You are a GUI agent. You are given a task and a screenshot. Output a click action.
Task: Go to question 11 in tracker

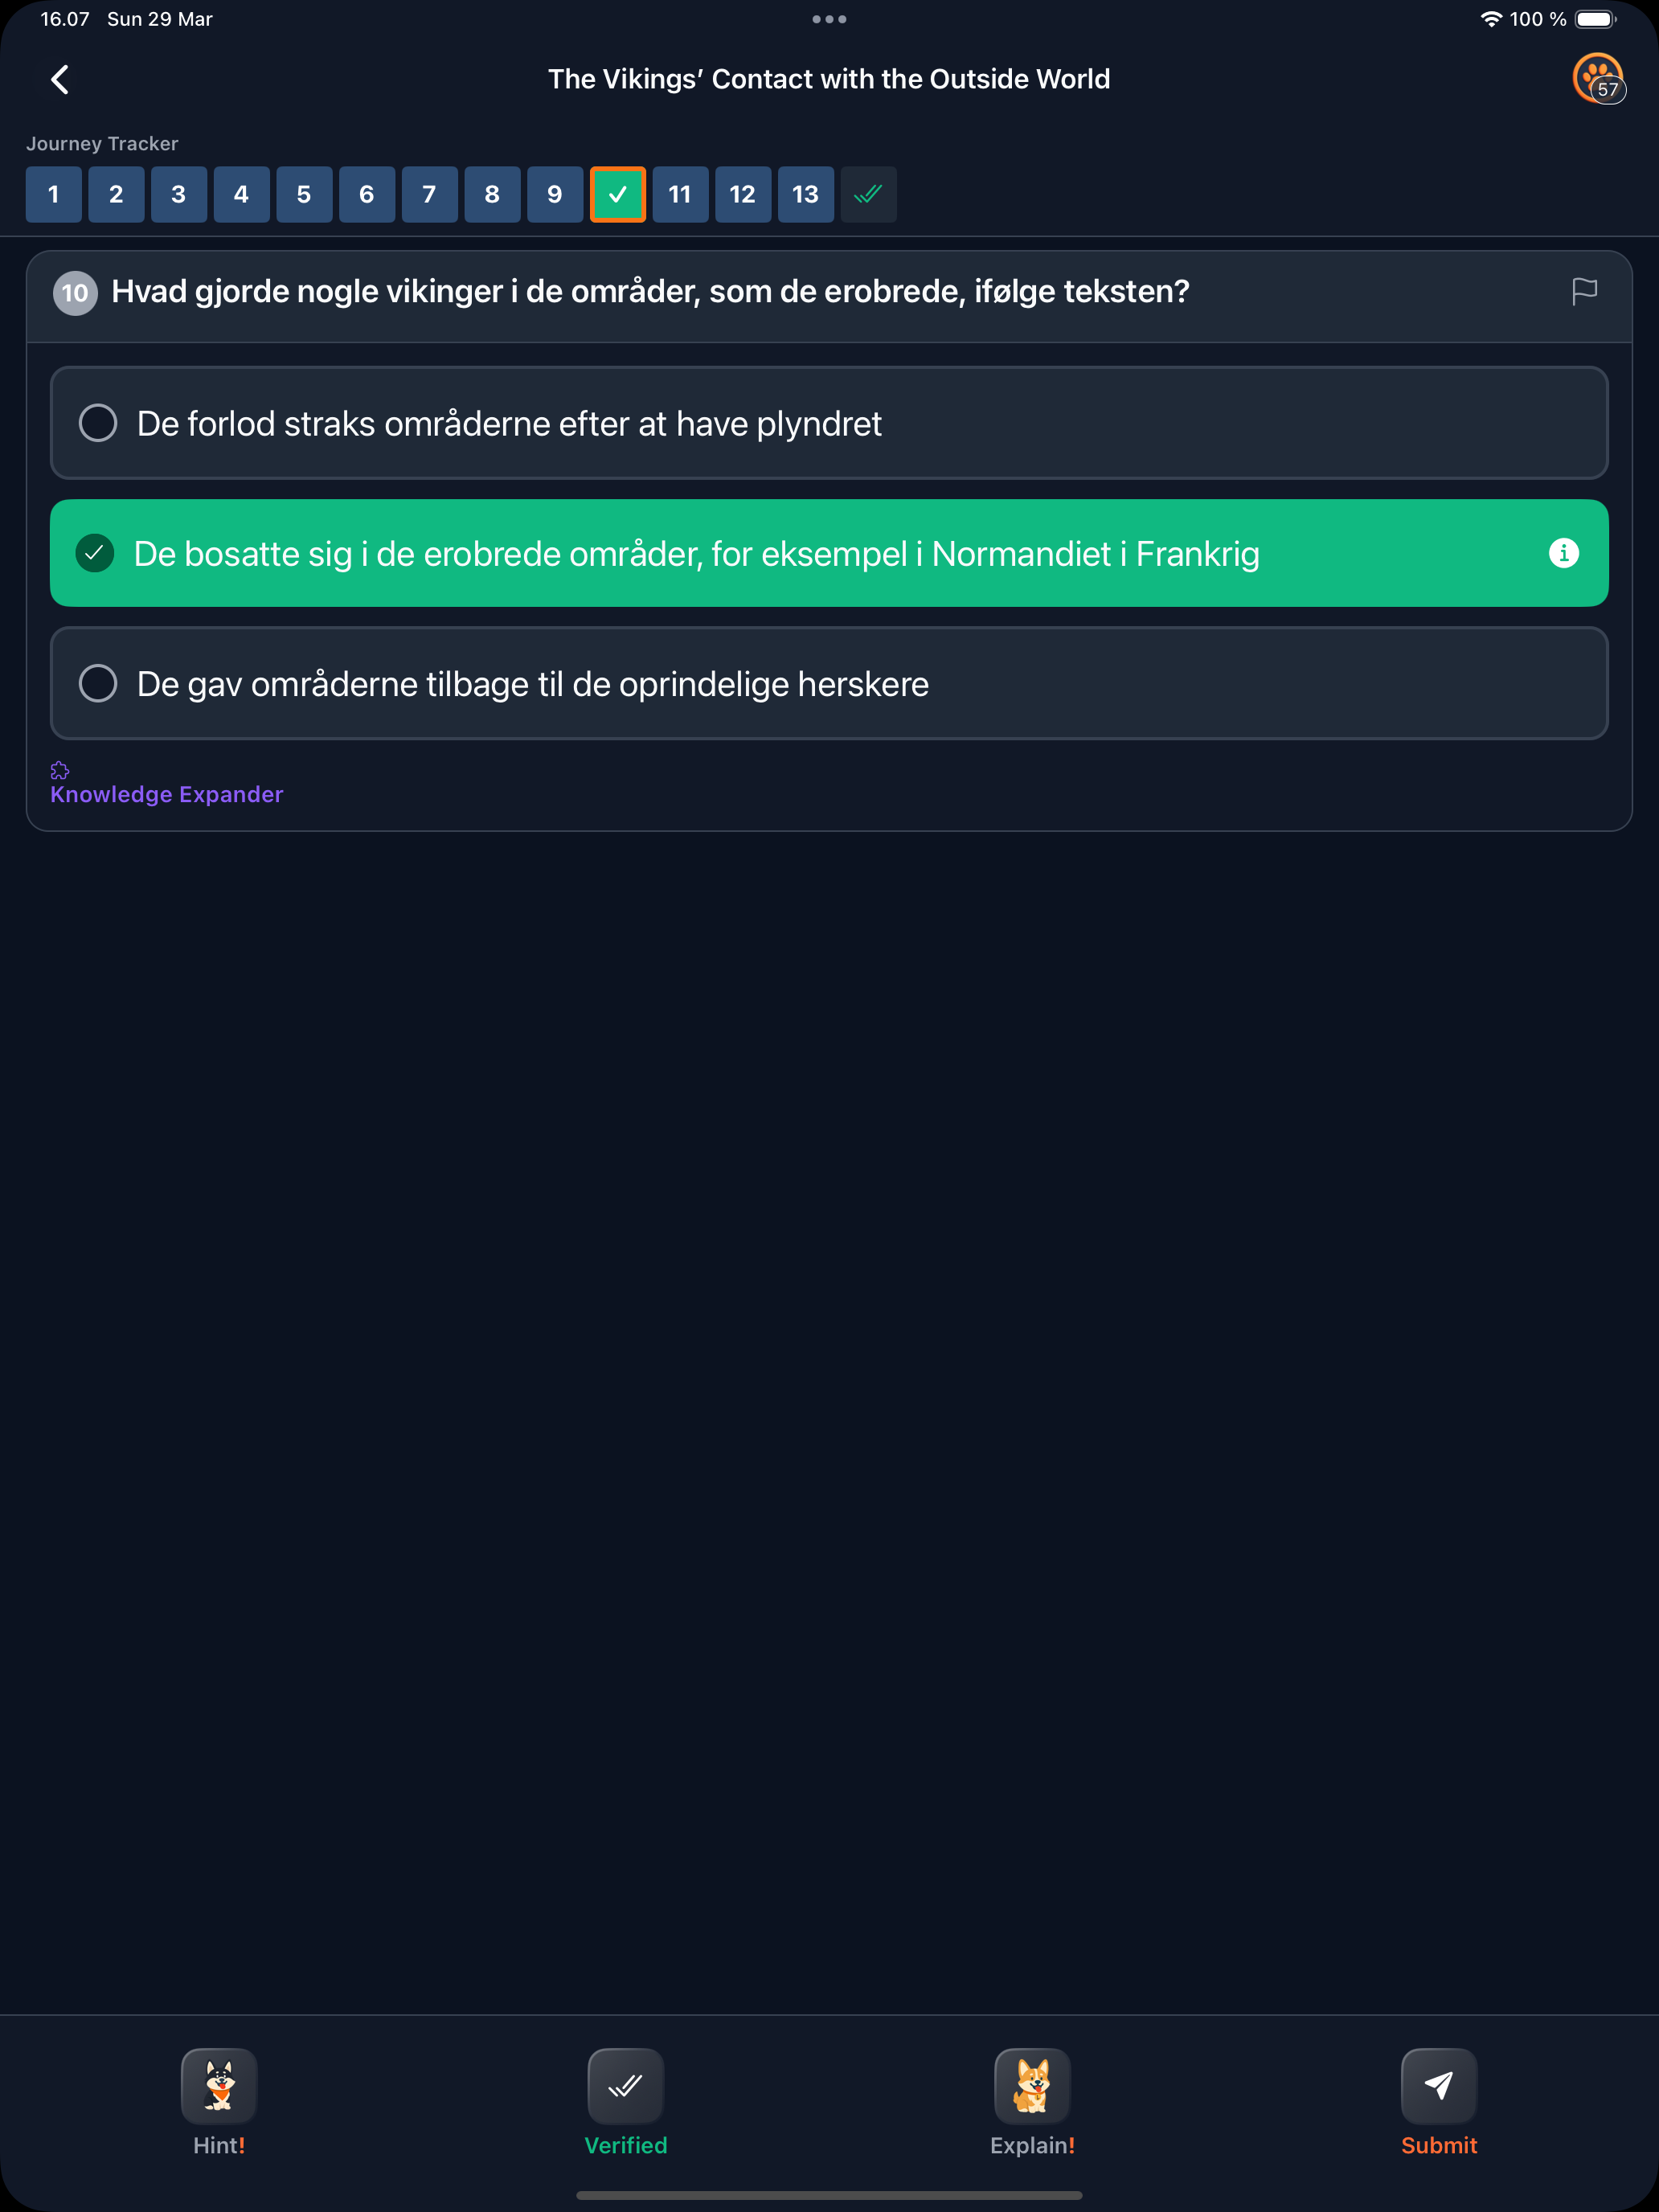[680, 194]
